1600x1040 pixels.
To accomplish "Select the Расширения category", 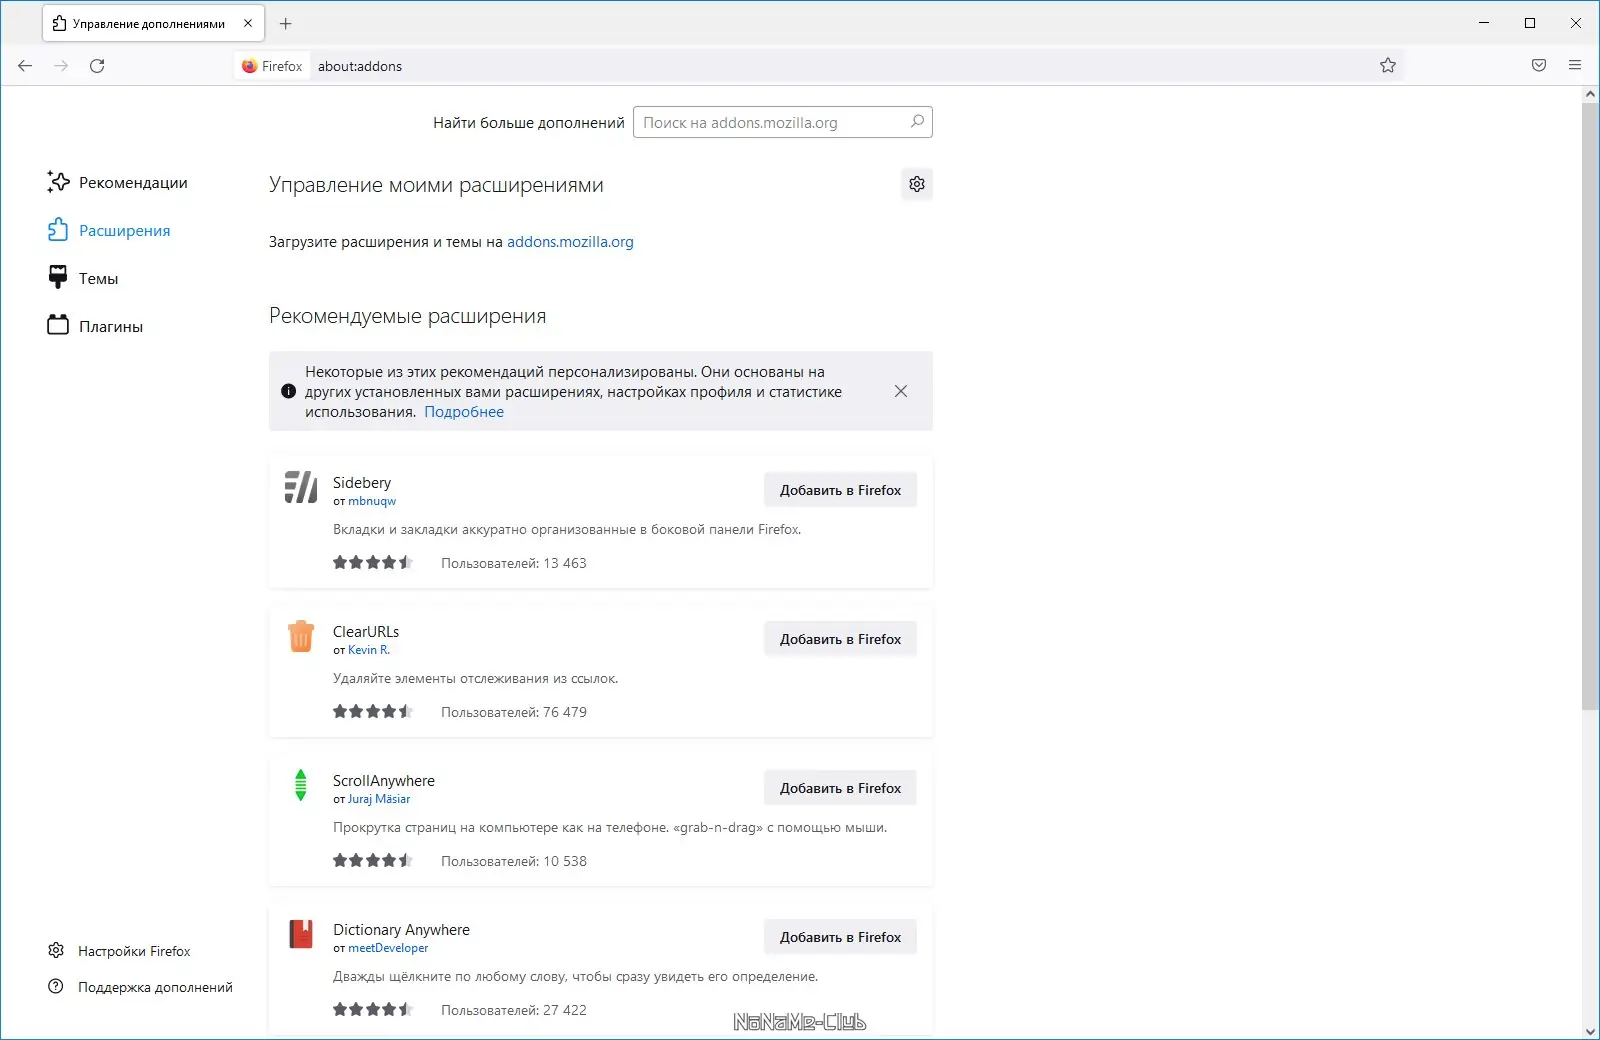I will (109, 230).
